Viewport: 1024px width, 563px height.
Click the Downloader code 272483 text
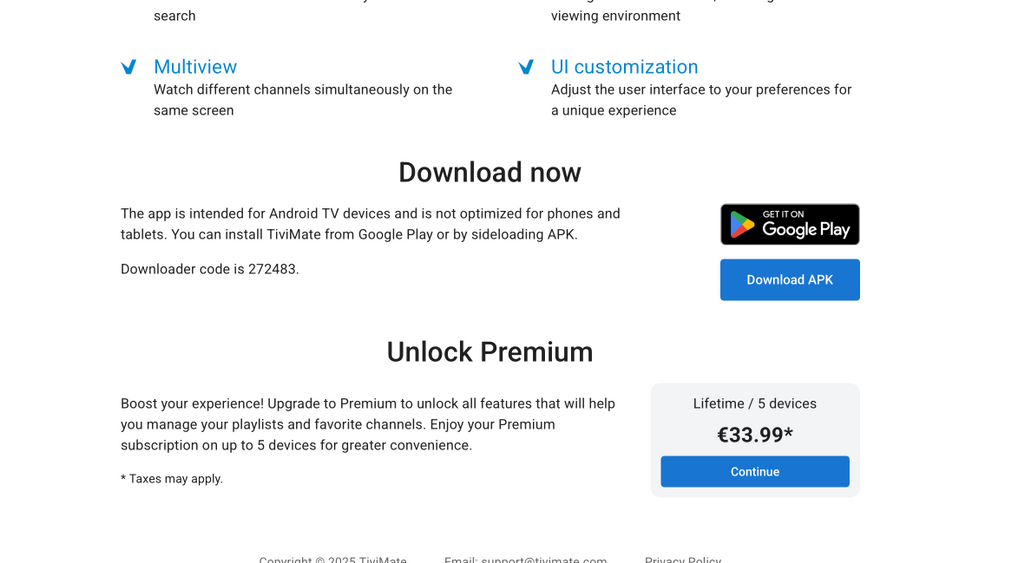(210, 269)
